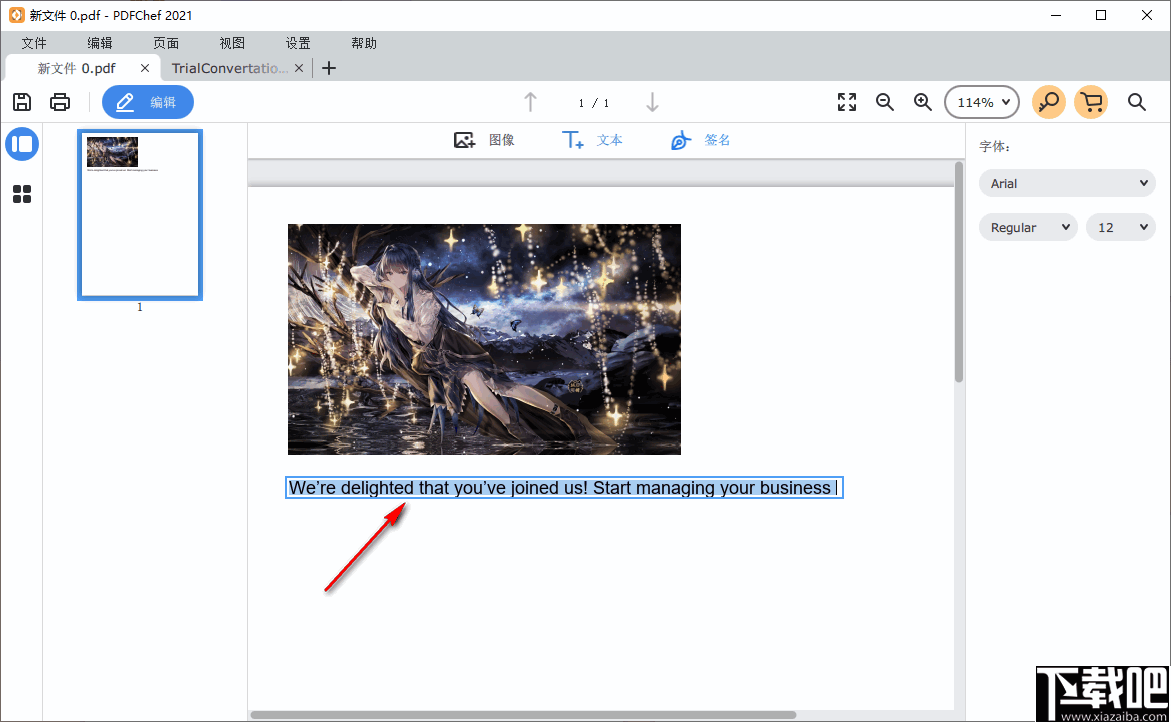Click the Save document icon
This screenshot has width=1171, height=722.
tap(22, 101)
